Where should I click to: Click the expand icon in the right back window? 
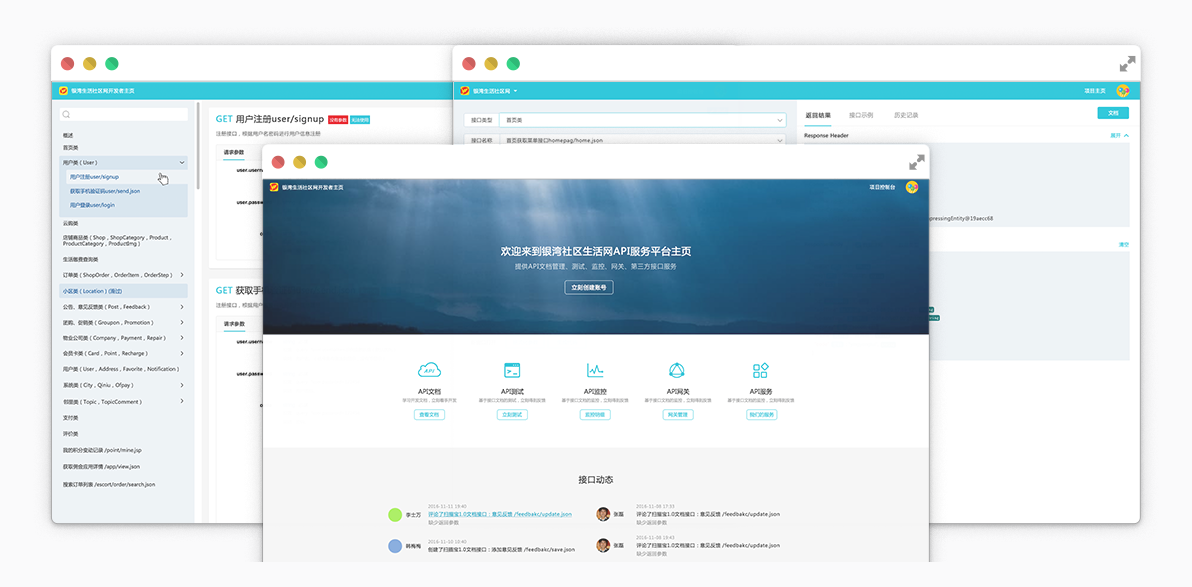tap(1127, 64)
